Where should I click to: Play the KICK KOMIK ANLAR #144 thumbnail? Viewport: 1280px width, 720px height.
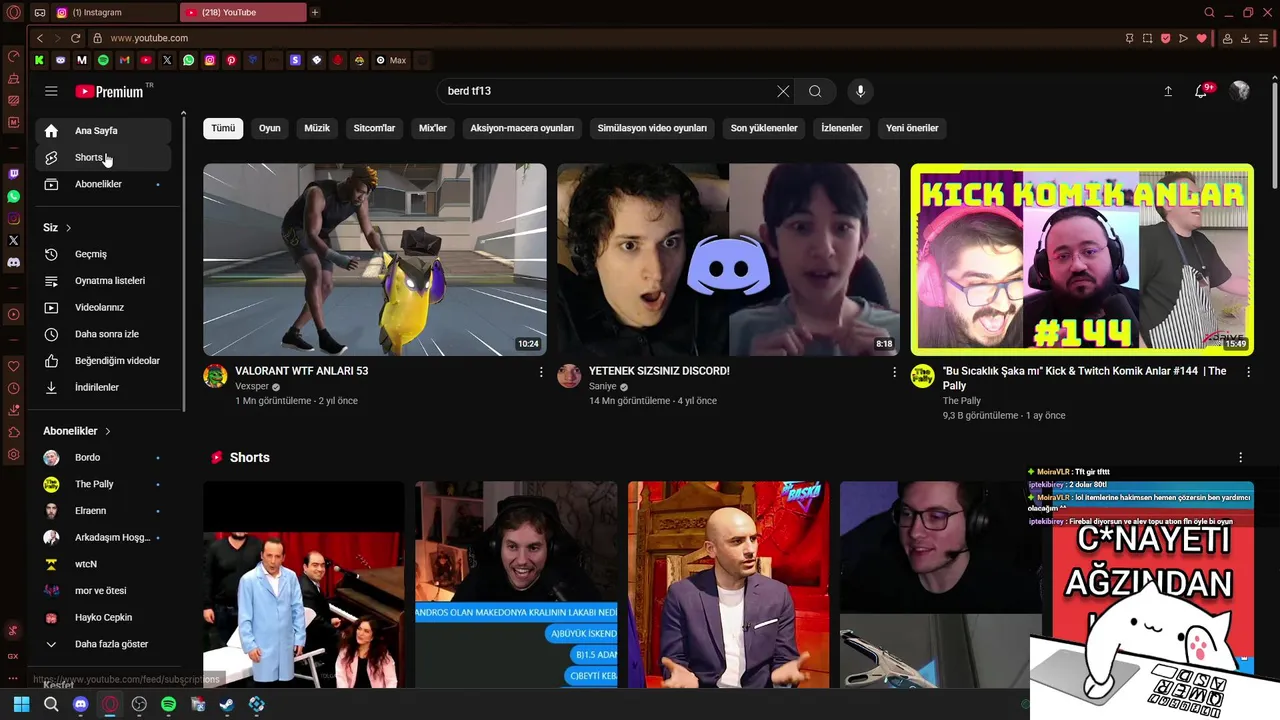tap(1082, 259)
